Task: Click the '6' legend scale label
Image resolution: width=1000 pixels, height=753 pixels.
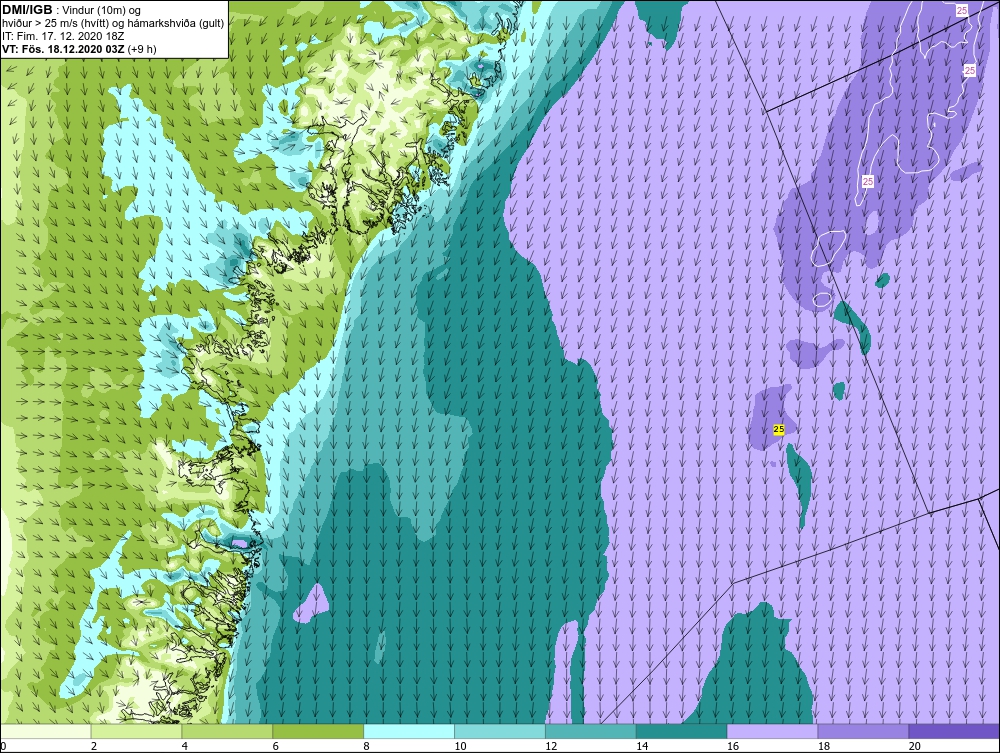Action: tap(276, 746)
